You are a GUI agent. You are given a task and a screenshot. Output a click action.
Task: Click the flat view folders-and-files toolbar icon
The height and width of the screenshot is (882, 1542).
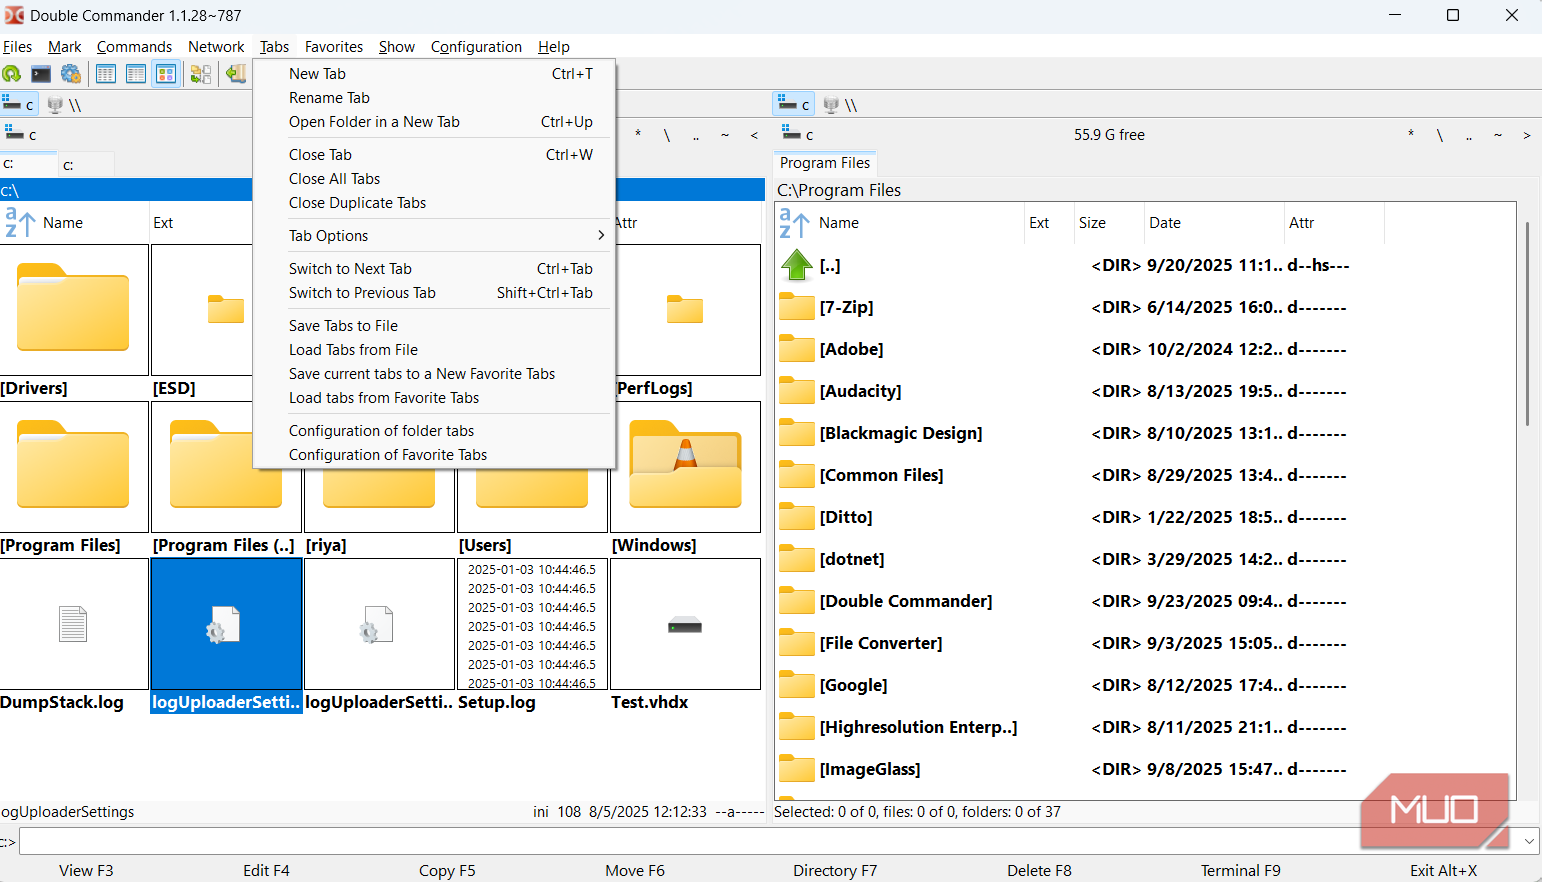coord(201,74)
